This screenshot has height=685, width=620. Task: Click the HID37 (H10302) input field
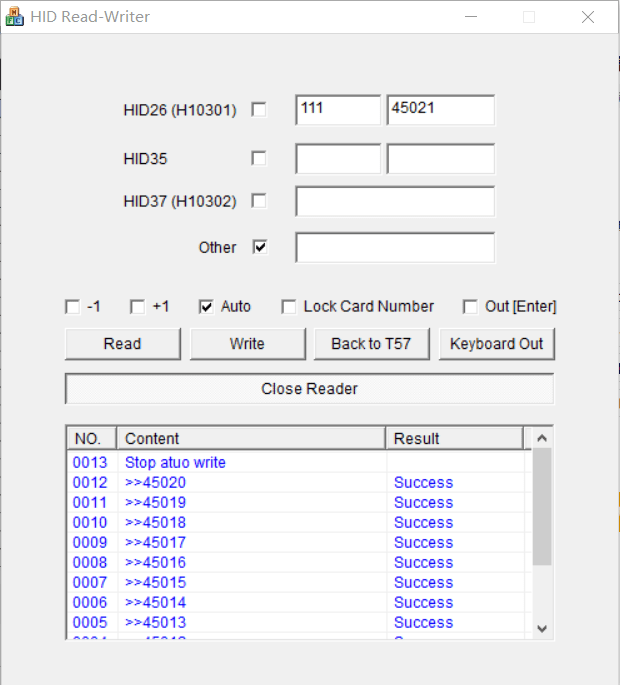395,201
